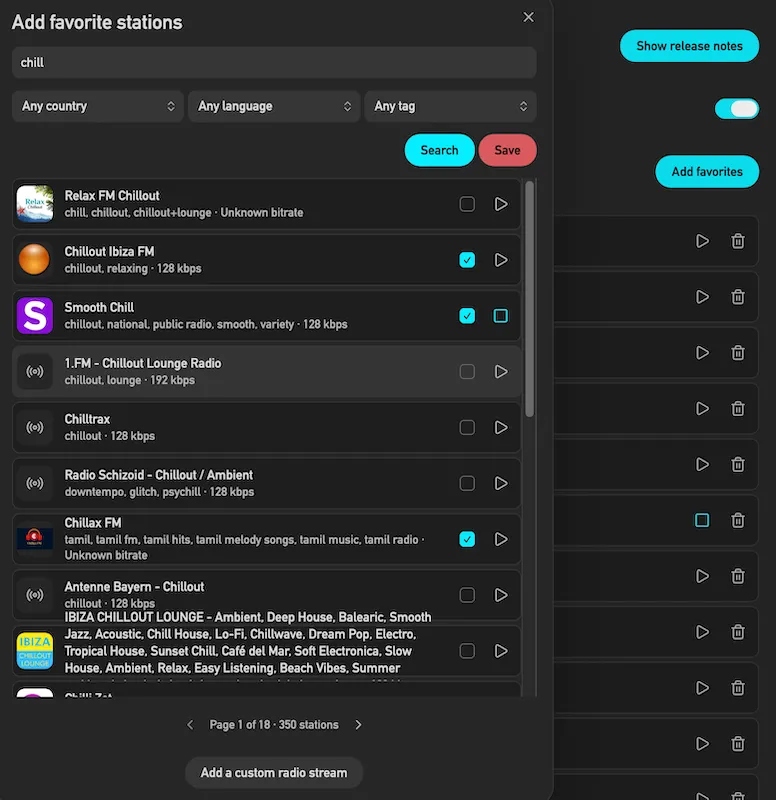Click the Chillax FM logo thumbnail

(x=35, y=539)
